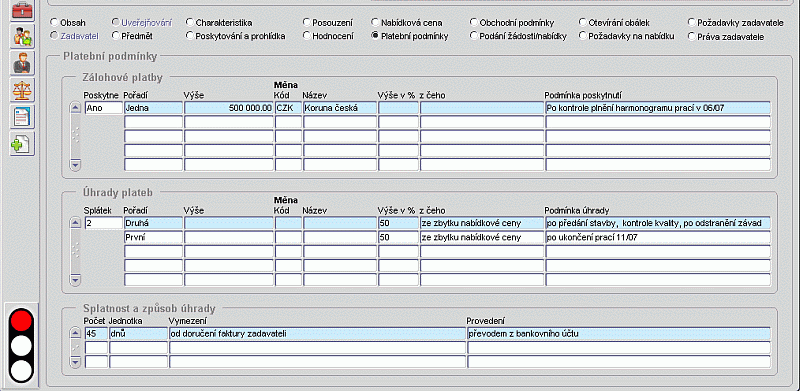Click up arrow in Splatnost a způsob úhrady
This screenshot has width=800, height=391.
coord(76,334)
